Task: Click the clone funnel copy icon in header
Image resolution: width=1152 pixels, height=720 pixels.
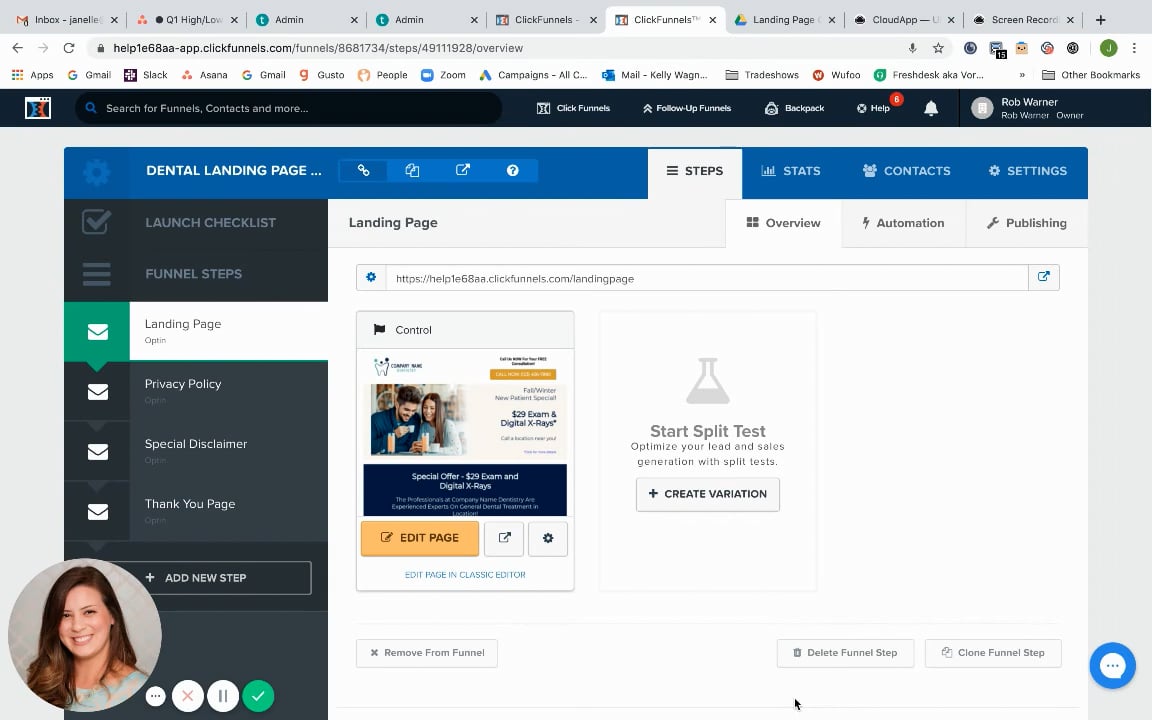Action: coord(412,170)
